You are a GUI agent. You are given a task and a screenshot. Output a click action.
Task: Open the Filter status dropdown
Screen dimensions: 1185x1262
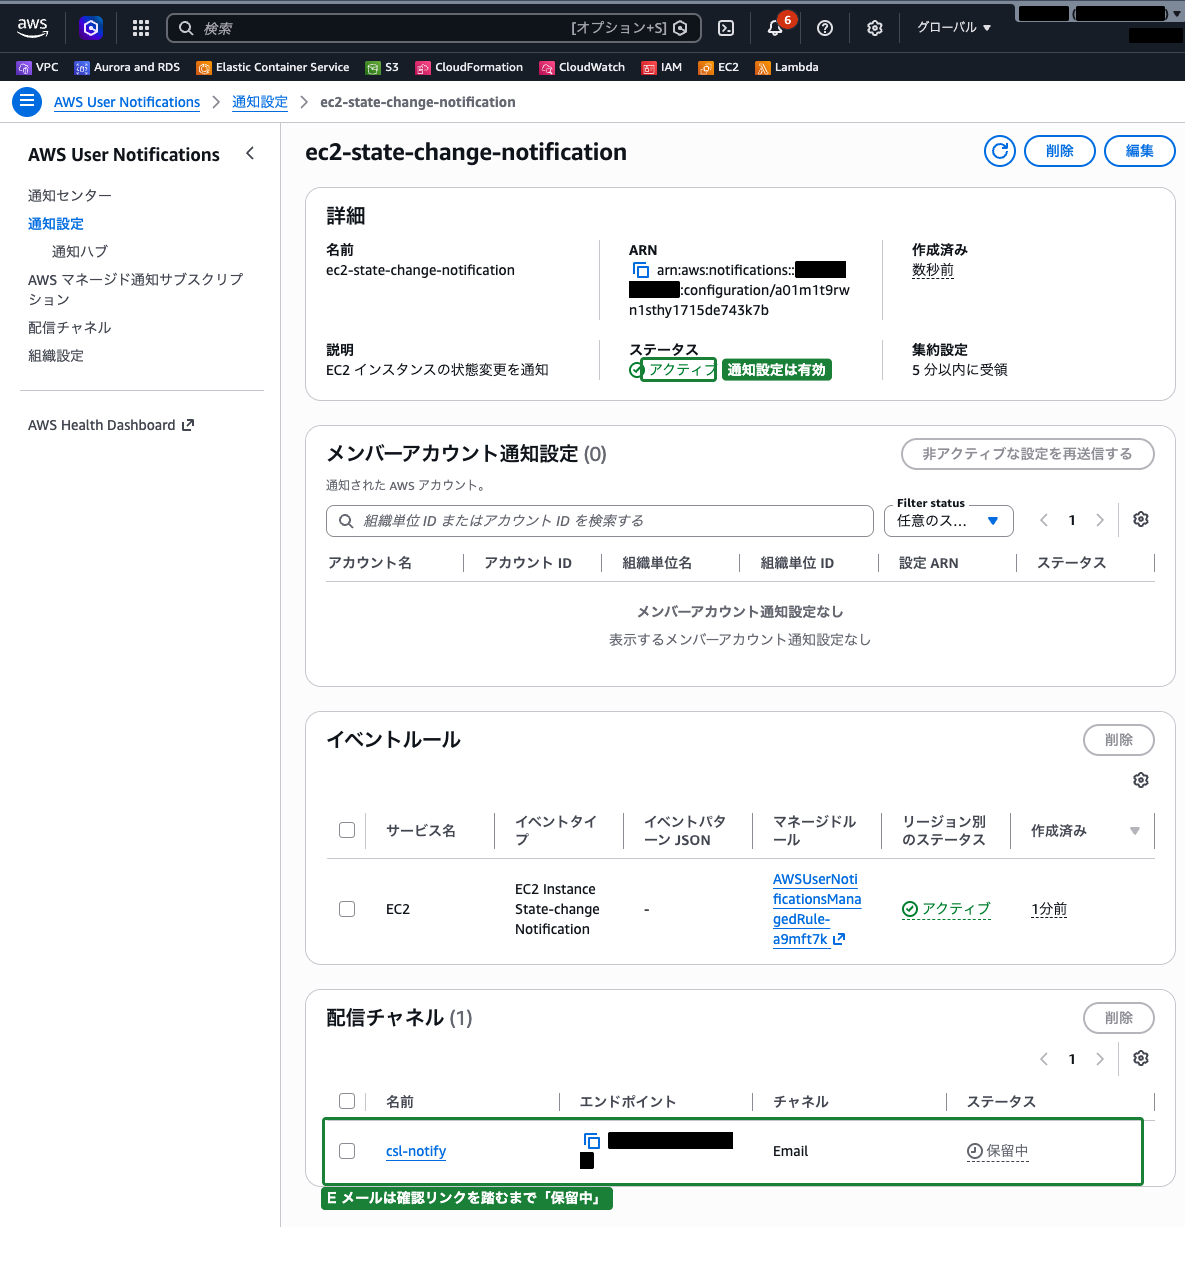949,521
